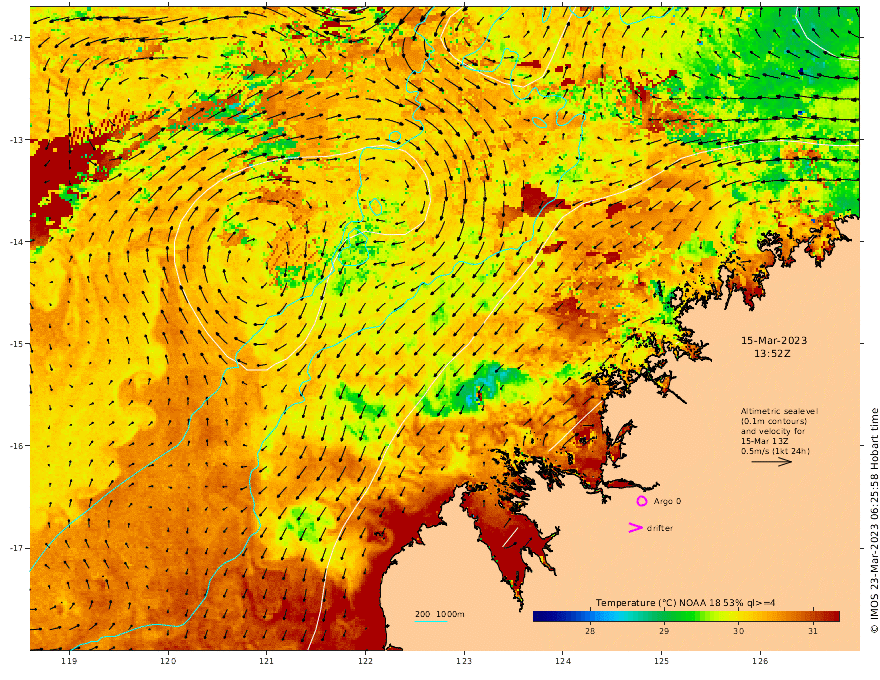Click longitude axis label 123

464,661
